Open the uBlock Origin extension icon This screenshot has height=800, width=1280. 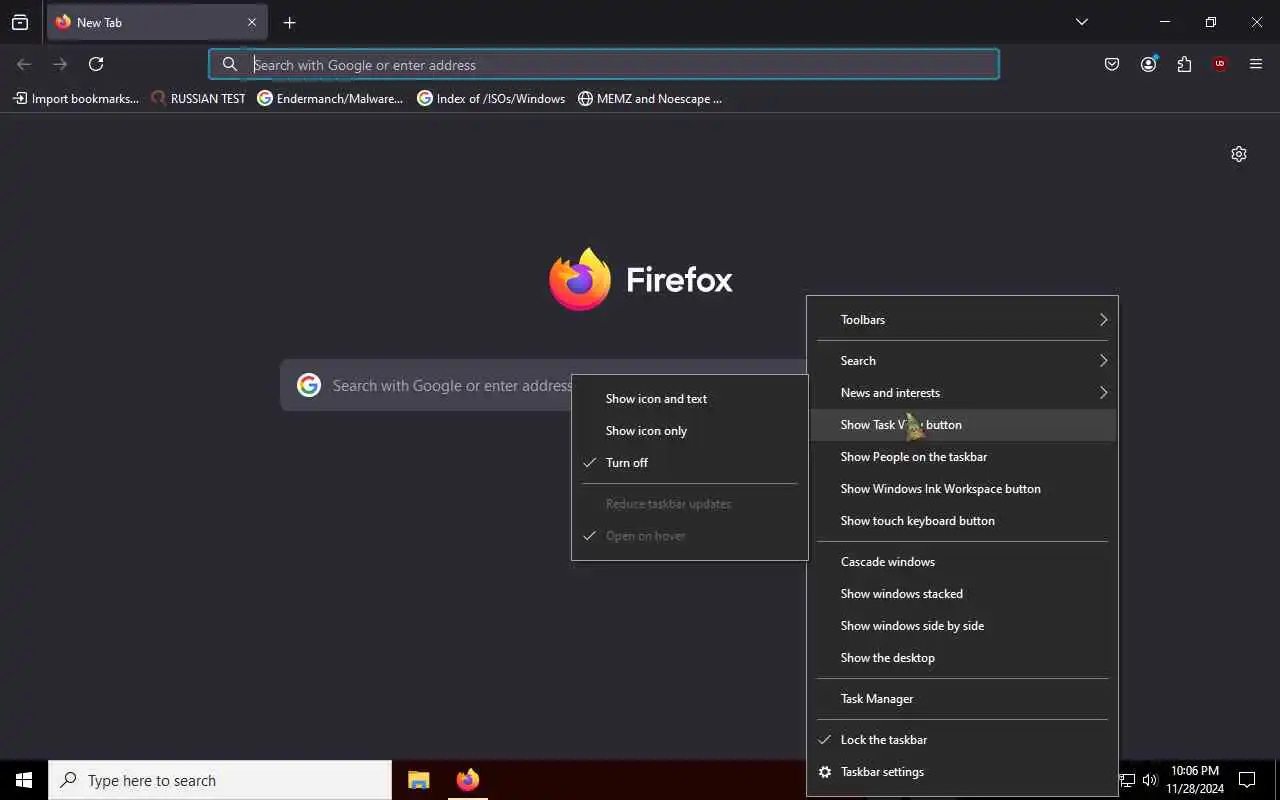click(1220, 64)
